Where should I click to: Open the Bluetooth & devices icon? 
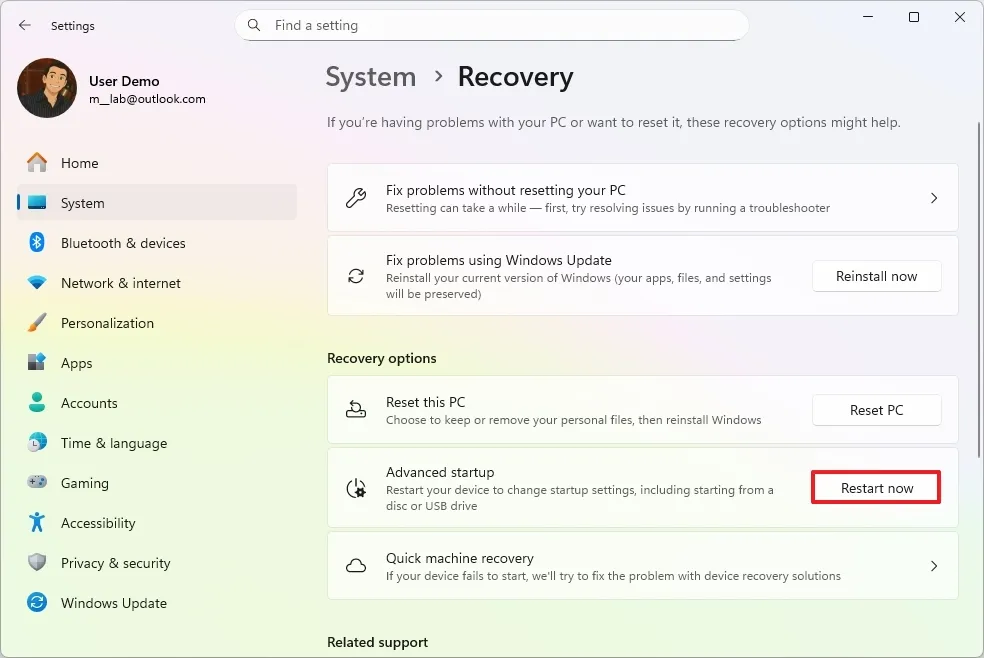coord(37,243)
